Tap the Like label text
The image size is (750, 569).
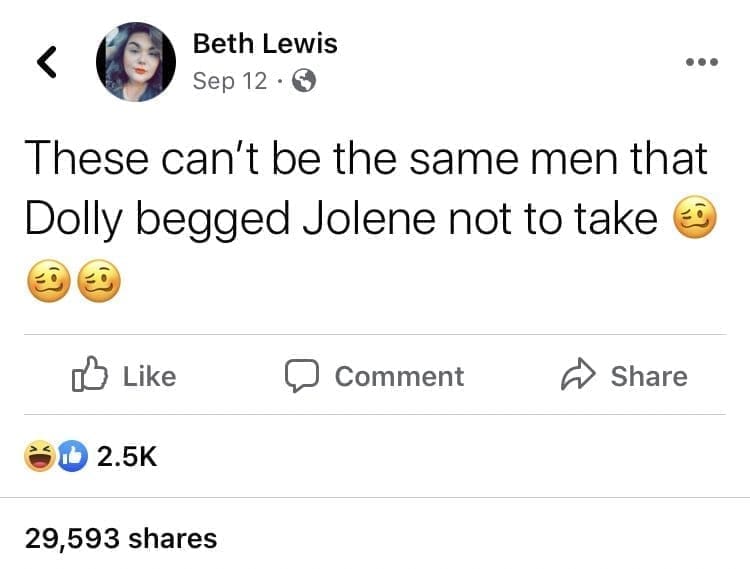[x=149, y=376]
